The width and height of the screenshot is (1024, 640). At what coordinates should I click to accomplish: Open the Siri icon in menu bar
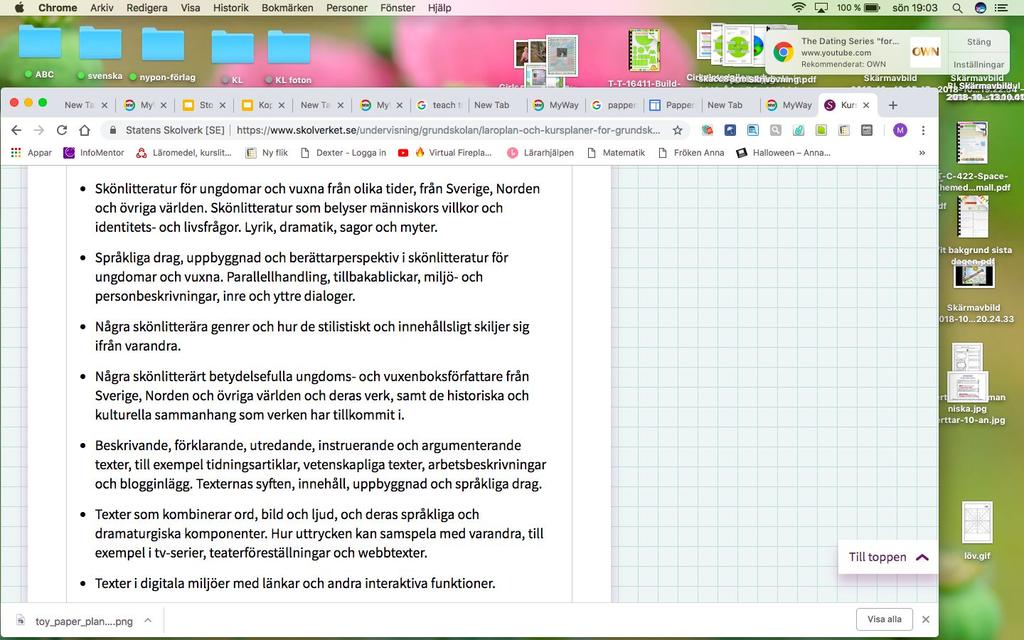[980, 8]
